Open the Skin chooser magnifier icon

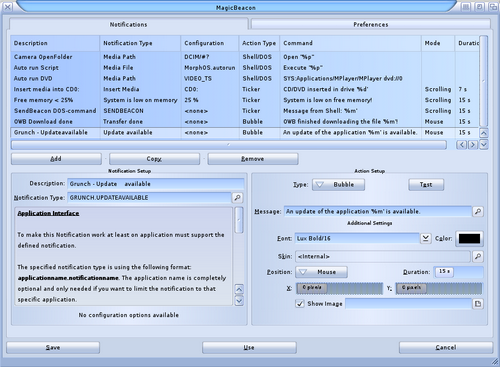(478, 256)
